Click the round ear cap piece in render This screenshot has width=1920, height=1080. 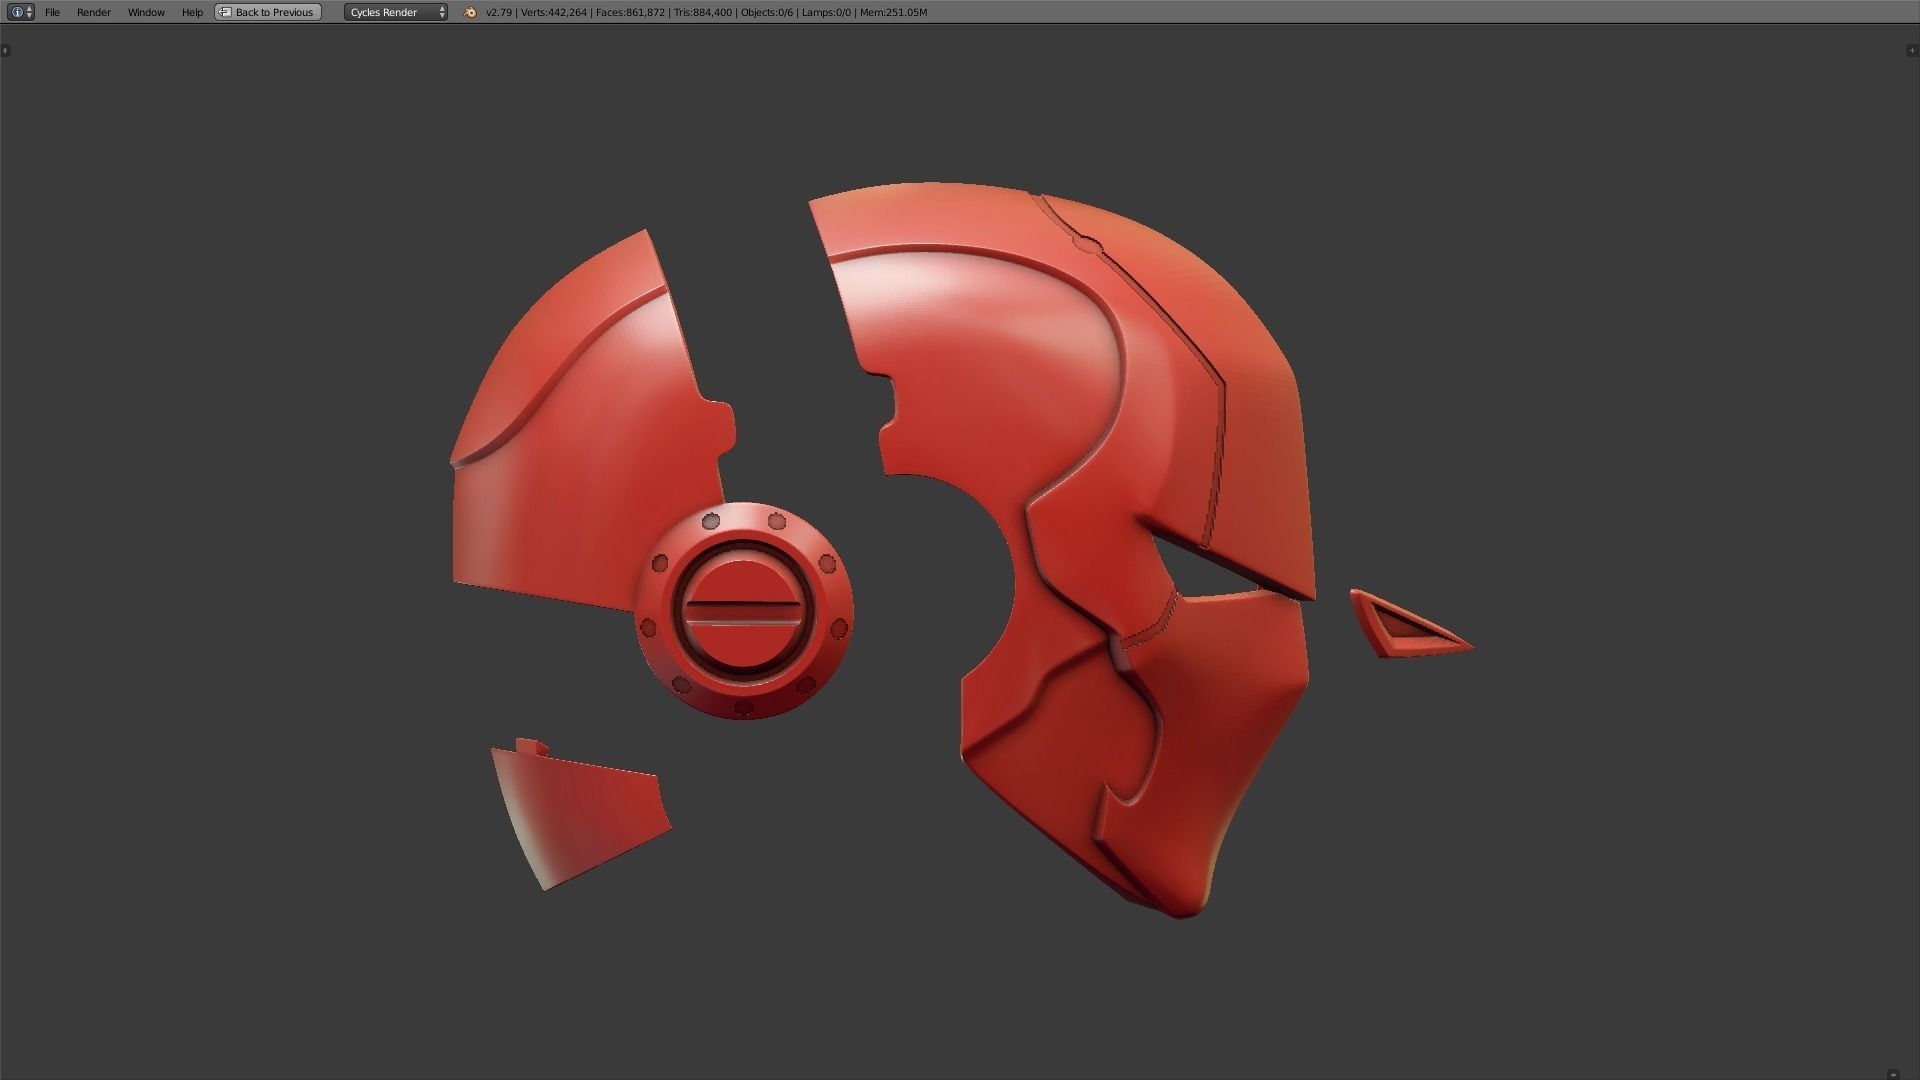[743, 610]
